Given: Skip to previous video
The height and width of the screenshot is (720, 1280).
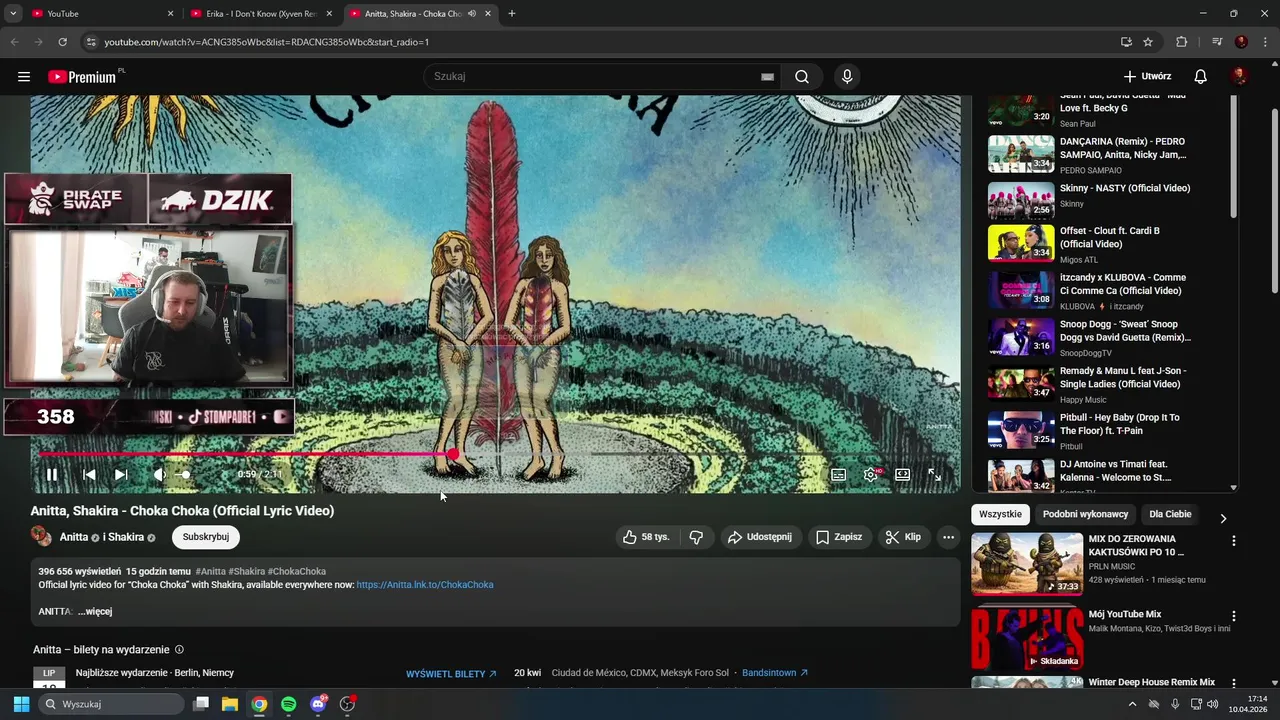Looking at the screenshot, I should click(89, 475).
